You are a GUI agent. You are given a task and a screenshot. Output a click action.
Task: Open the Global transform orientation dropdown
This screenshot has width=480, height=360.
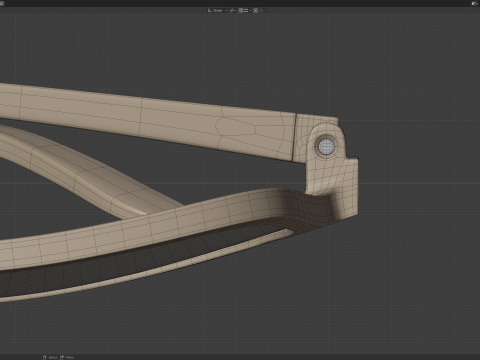(217, 11)
